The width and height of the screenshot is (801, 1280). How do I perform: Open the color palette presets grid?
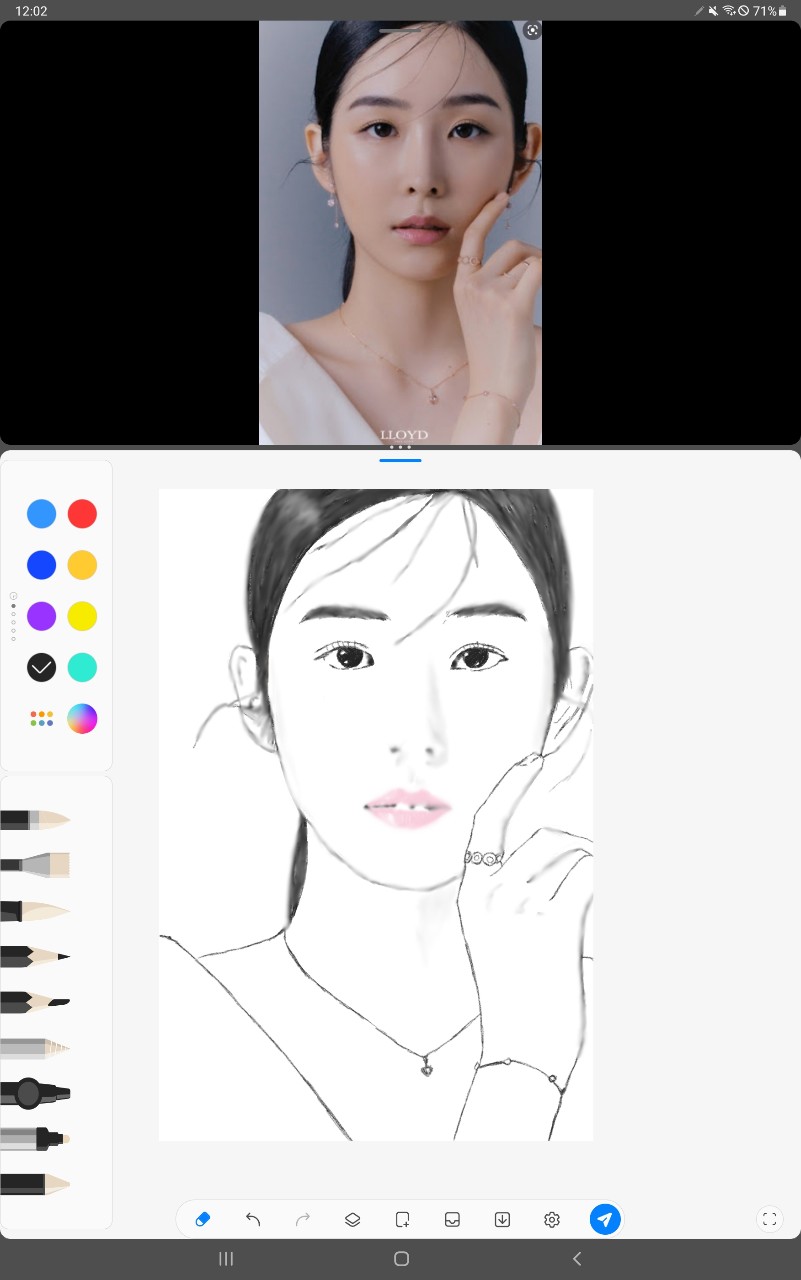coord(41,718)
